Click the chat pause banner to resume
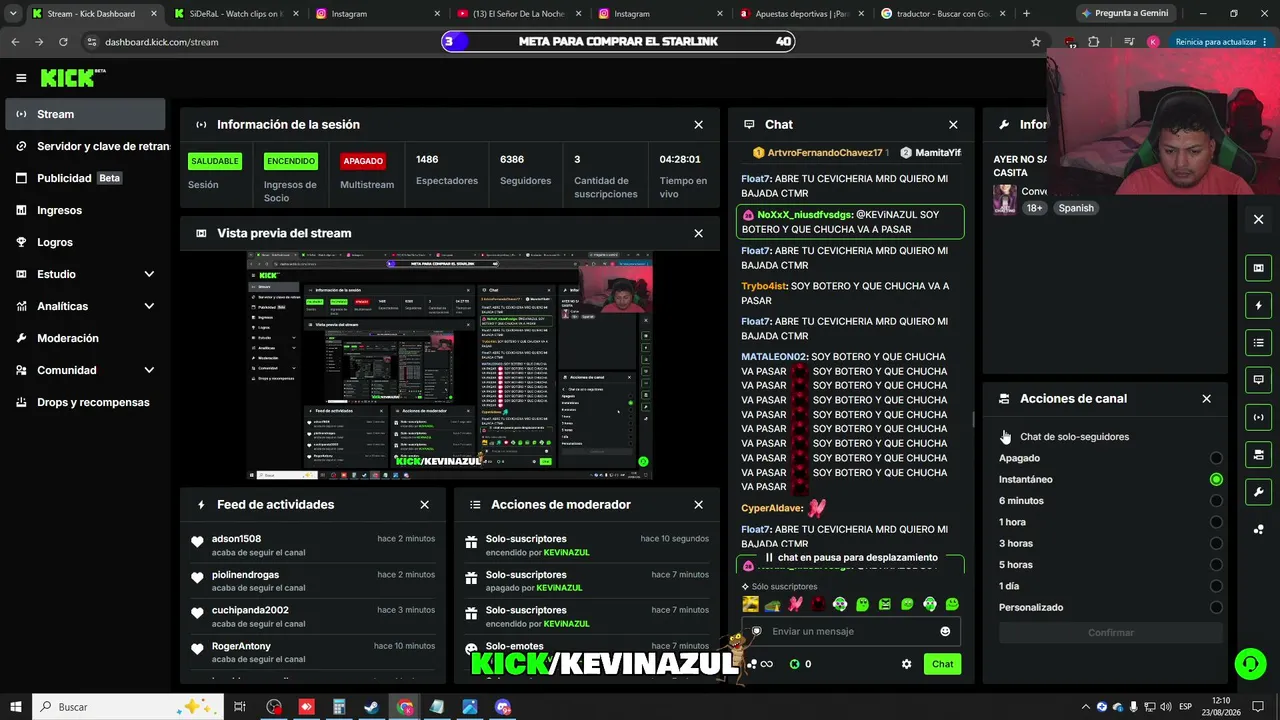Screen dimensions: 1280x720 [851, 557]
